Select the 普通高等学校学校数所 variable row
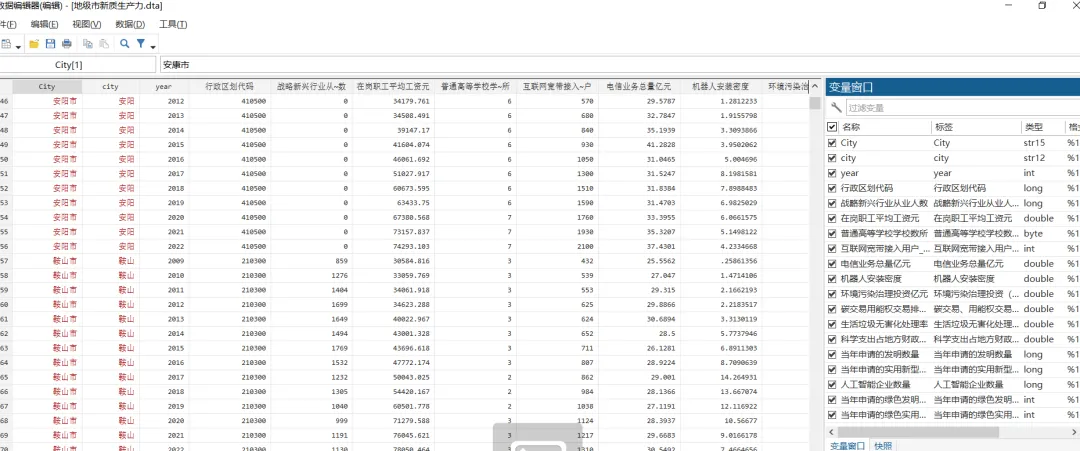The width and height of the screenshot is (1080, 451). 953,233
